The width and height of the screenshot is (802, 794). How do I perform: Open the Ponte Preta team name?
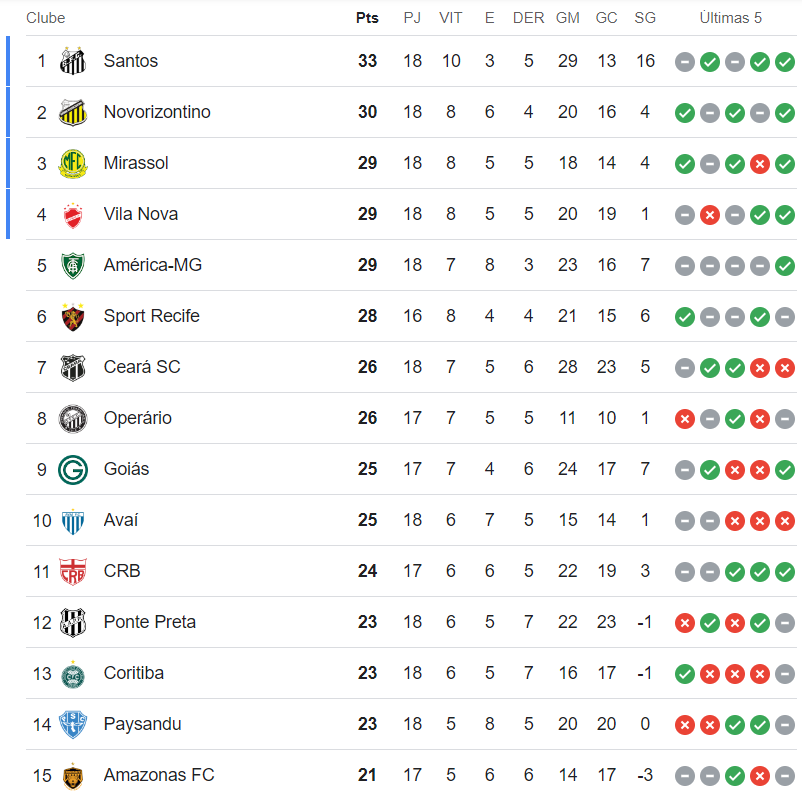(149, 622)
